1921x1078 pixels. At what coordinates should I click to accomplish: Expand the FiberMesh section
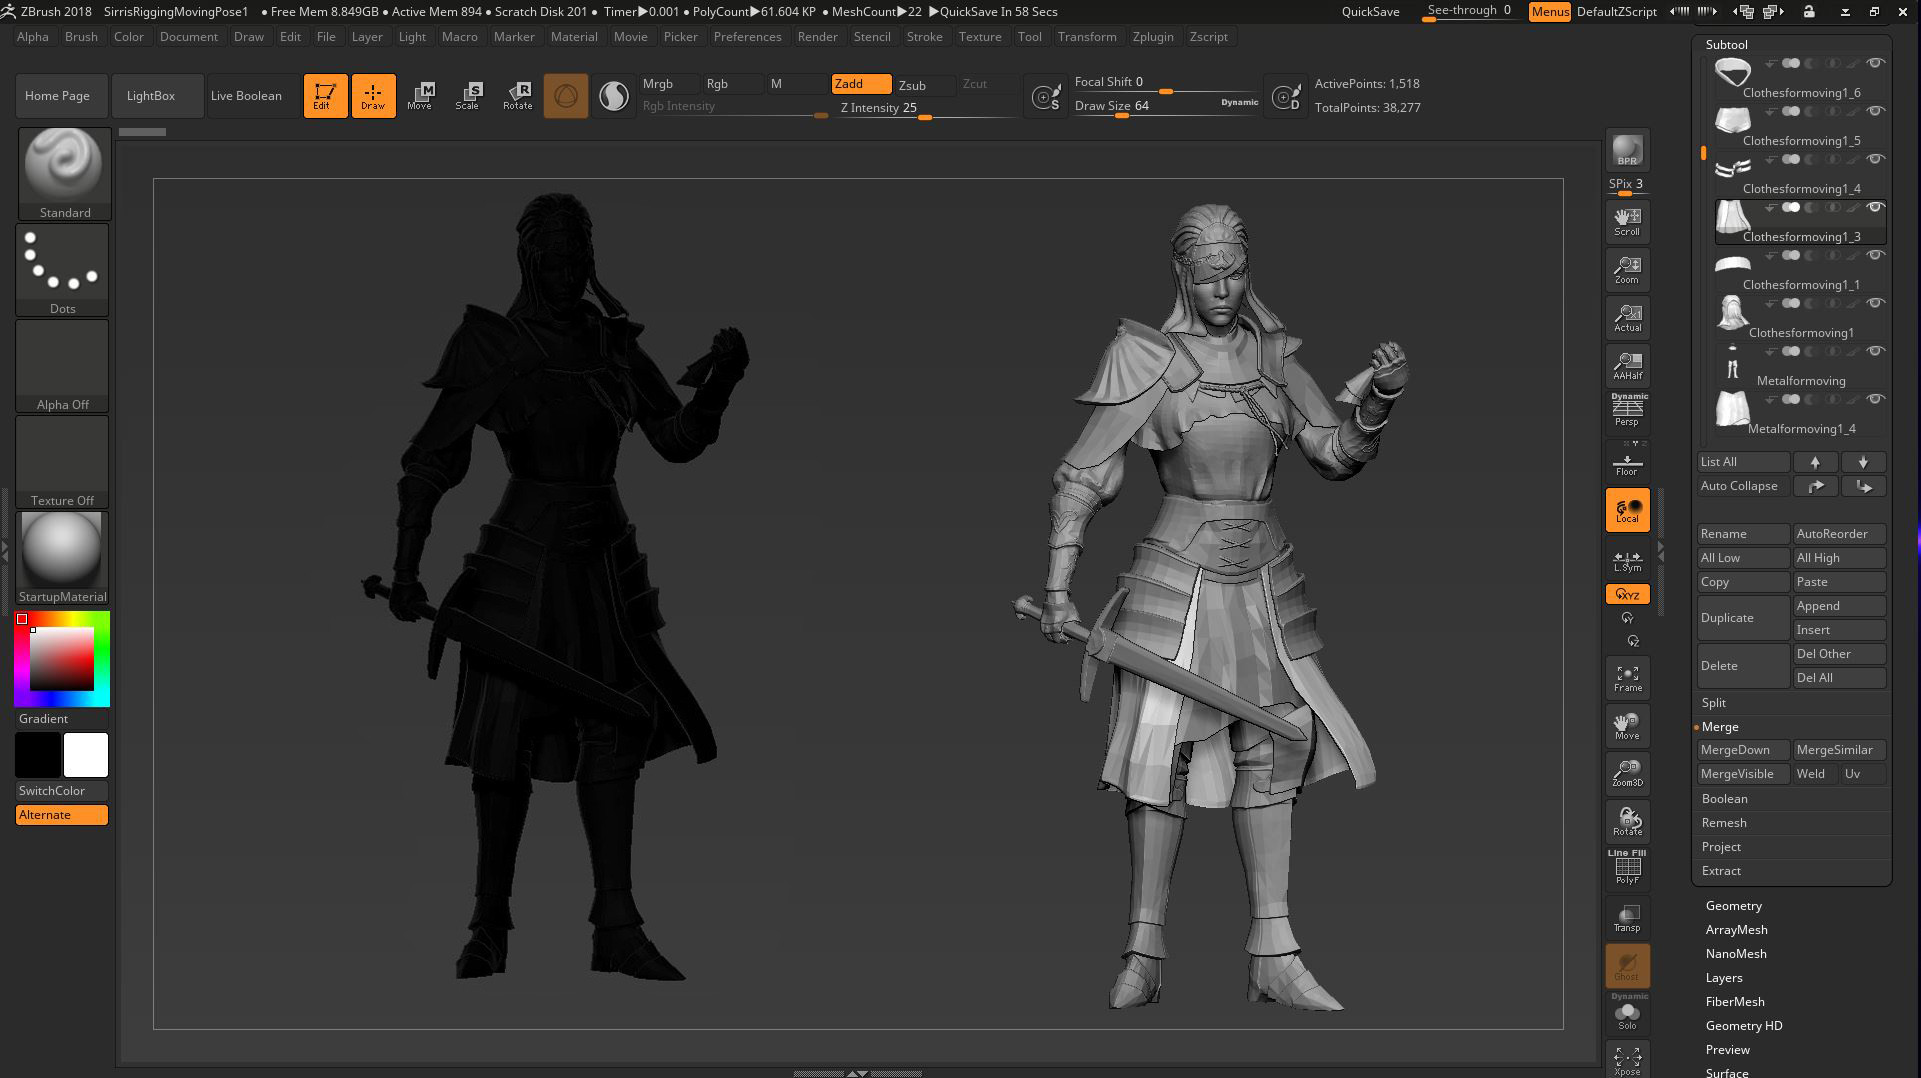pyautogui.click(x=1734, y=1002)
